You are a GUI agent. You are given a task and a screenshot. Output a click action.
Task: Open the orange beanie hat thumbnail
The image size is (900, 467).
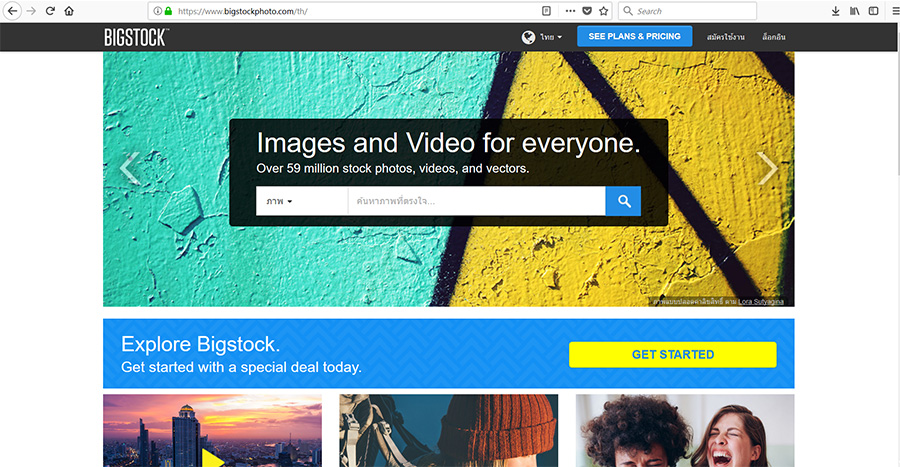point(448,430)
